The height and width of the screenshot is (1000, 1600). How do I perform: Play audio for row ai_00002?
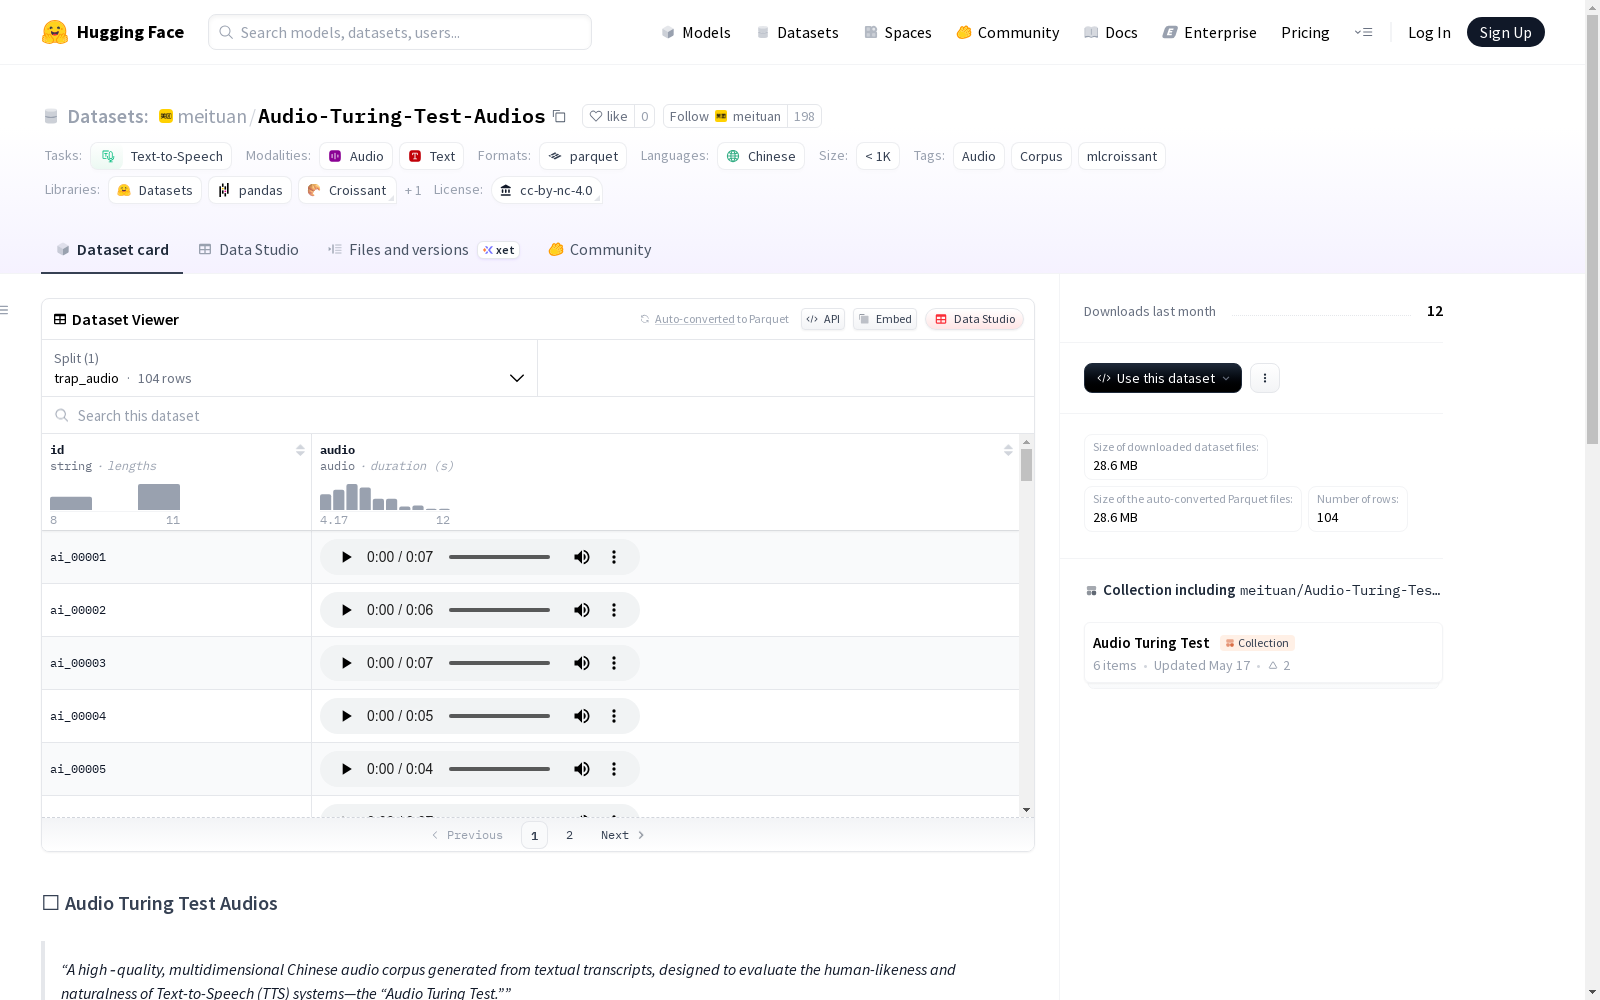346,610
